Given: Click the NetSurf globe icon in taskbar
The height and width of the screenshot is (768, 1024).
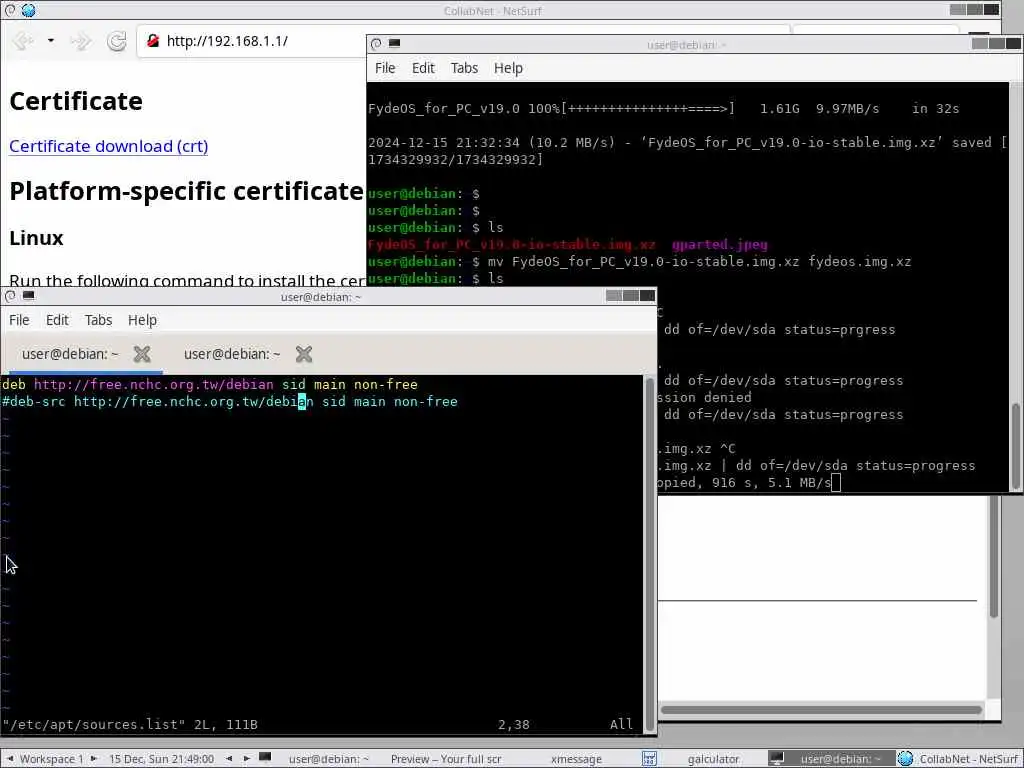Looking at the screenshot, I should point(905,758).
